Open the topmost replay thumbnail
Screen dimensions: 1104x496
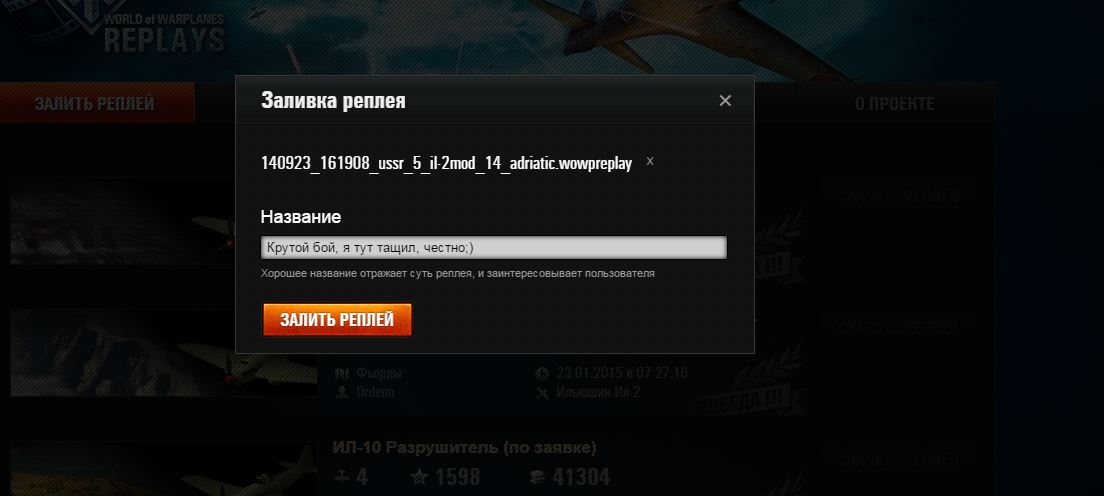(x=163, y=221)
